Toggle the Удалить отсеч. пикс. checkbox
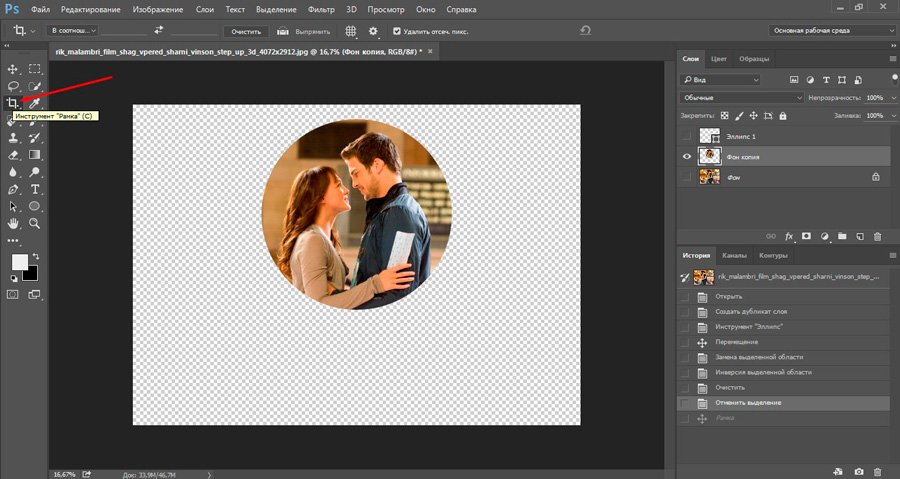 (397, 31)
